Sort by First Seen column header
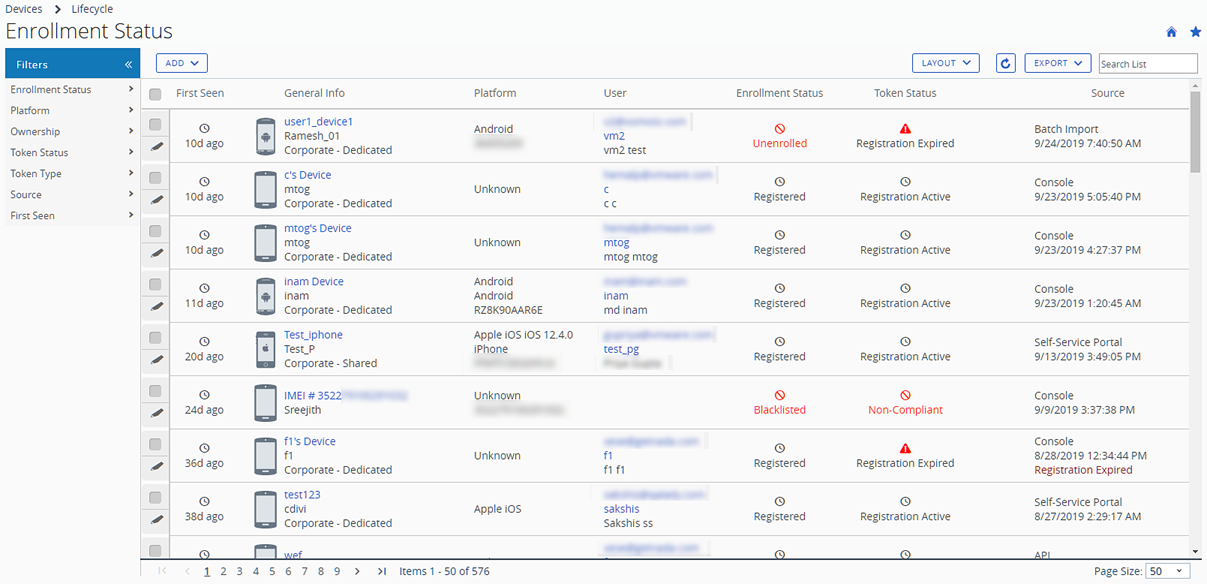The height and width of the screenshot is (584, 1207). point(200,93)
